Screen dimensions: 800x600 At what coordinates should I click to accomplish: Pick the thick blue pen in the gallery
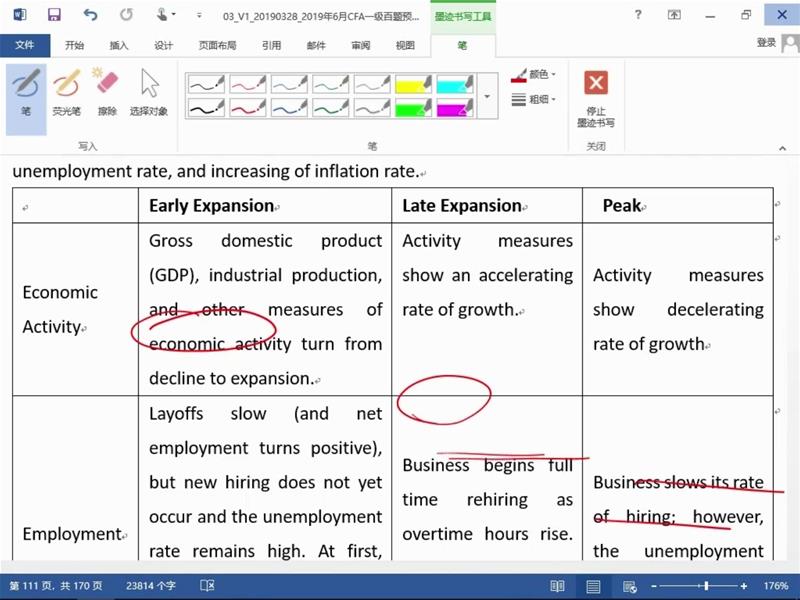click(x=289, y=108)
